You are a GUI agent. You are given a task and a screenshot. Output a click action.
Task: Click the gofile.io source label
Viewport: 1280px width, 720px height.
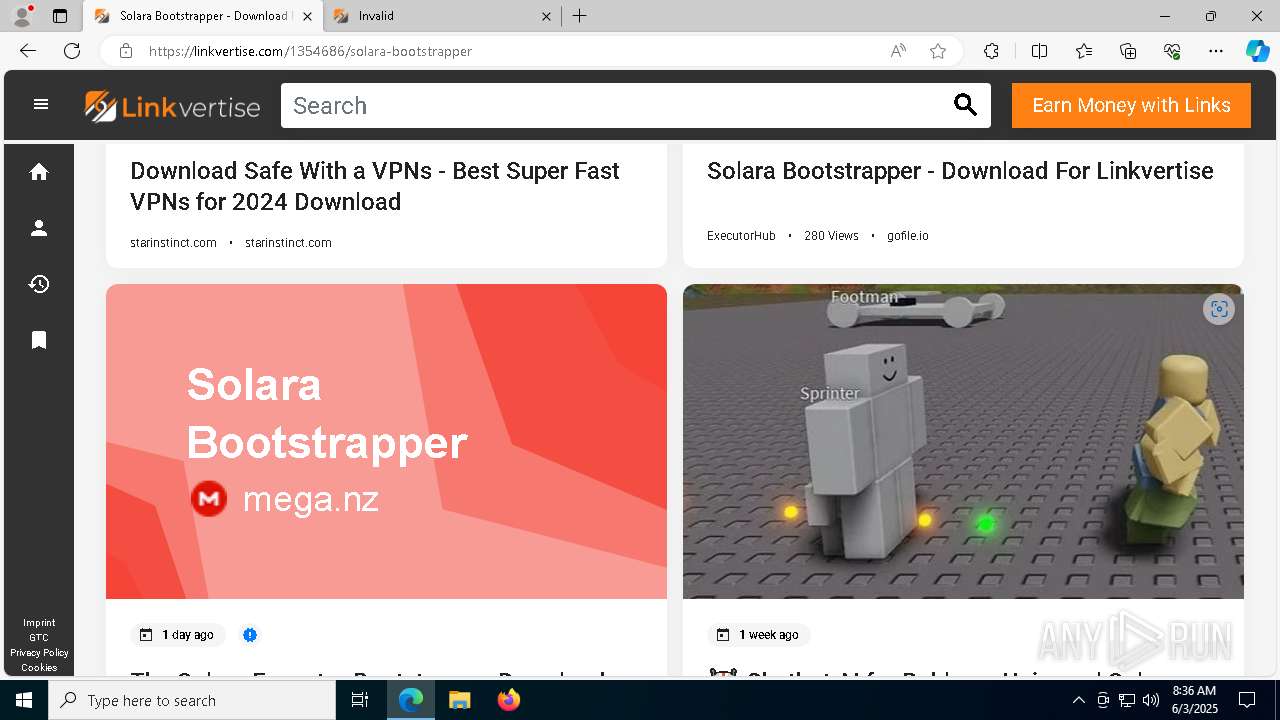[x=908, y=236]
